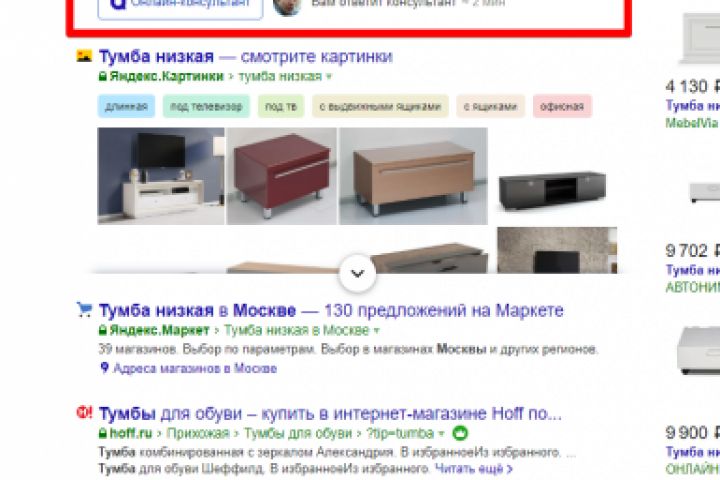Screen dimensions: 720x480
Task: Open the dark red cabinet thumbnail
Action: (x=282, y=176)
